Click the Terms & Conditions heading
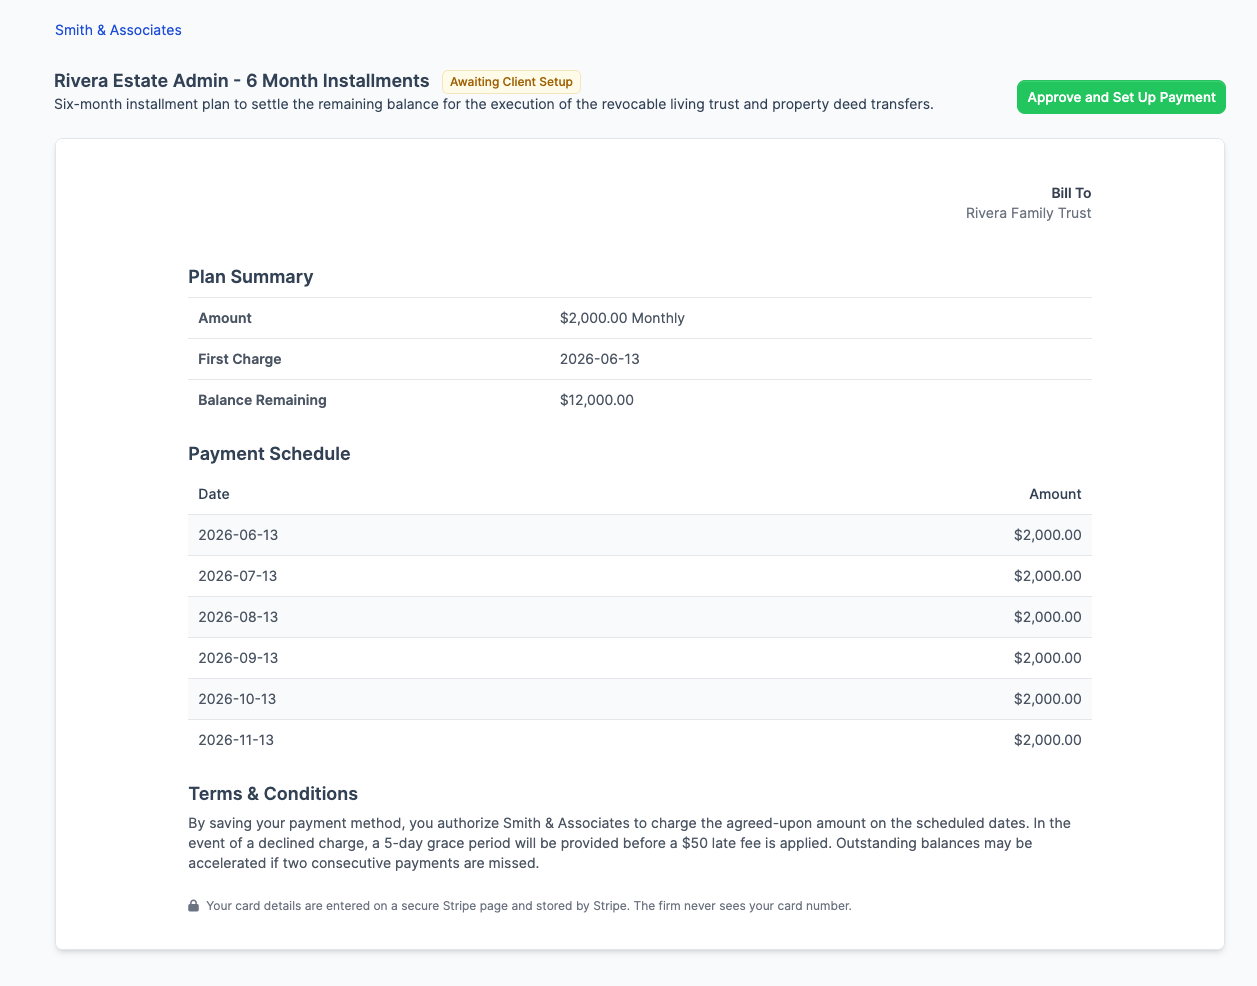The width and height of the screenshot is (1257, 986). (273, 794)
